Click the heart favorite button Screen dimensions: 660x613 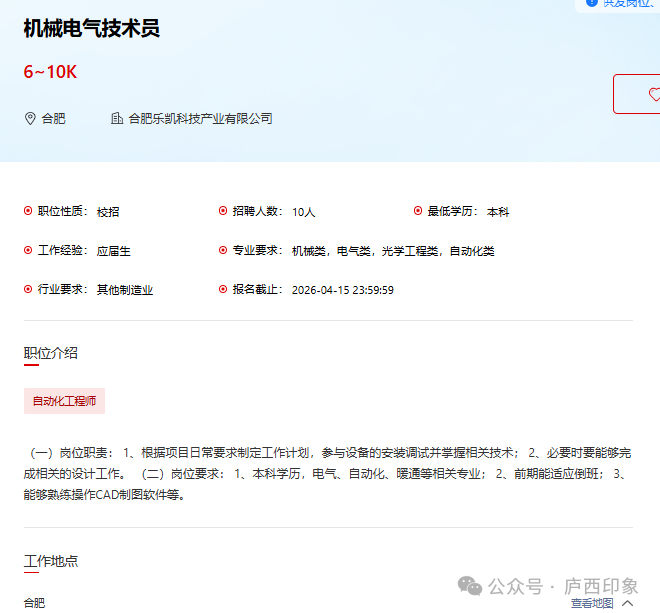click(x=637, y=94)
